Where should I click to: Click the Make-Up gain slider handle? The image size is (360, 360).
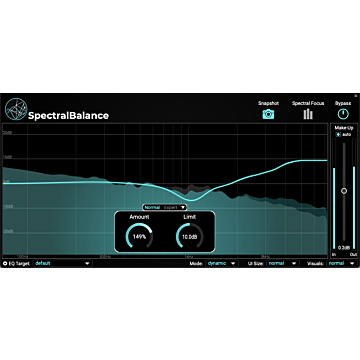(x=344, y=191)
